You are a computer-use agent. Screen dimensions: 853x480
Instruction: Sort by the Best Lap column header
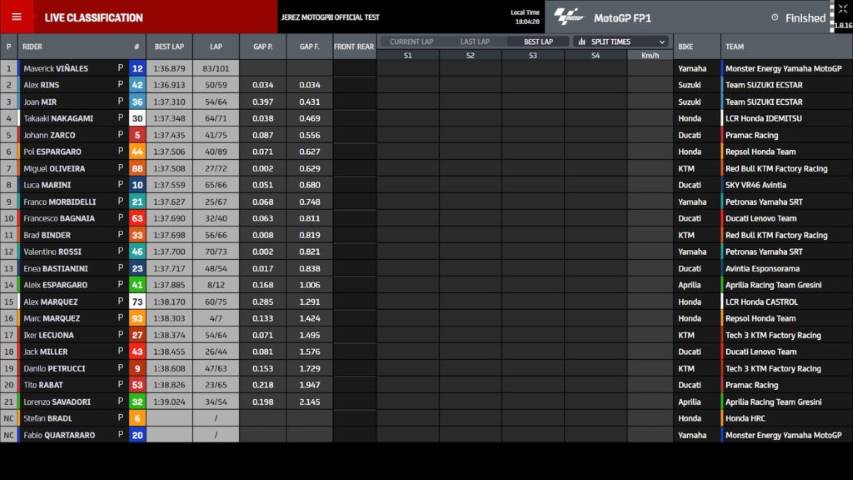(169, 47)
